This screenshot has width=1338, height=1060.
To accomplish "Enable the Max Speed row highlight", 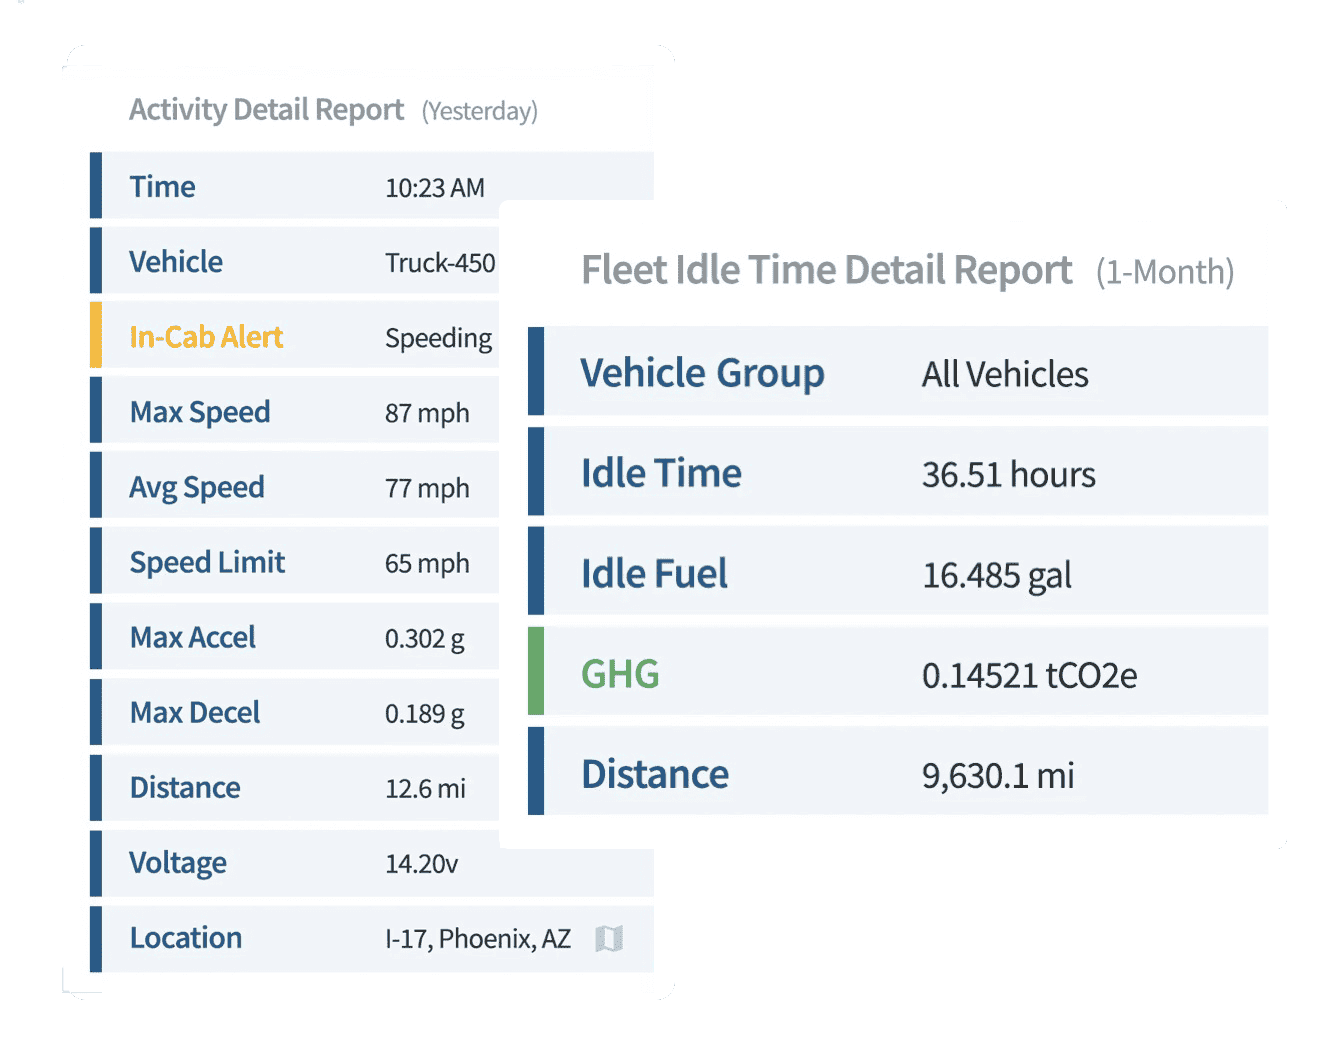I will point(300,411).
